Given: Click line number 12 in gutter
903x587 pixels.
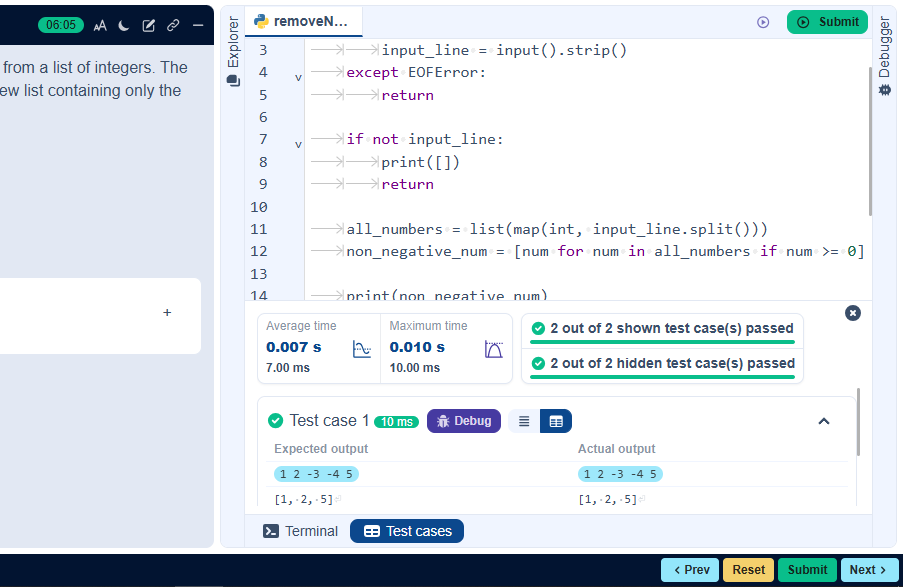Looking at the screenshot, I should click(259, 252).
